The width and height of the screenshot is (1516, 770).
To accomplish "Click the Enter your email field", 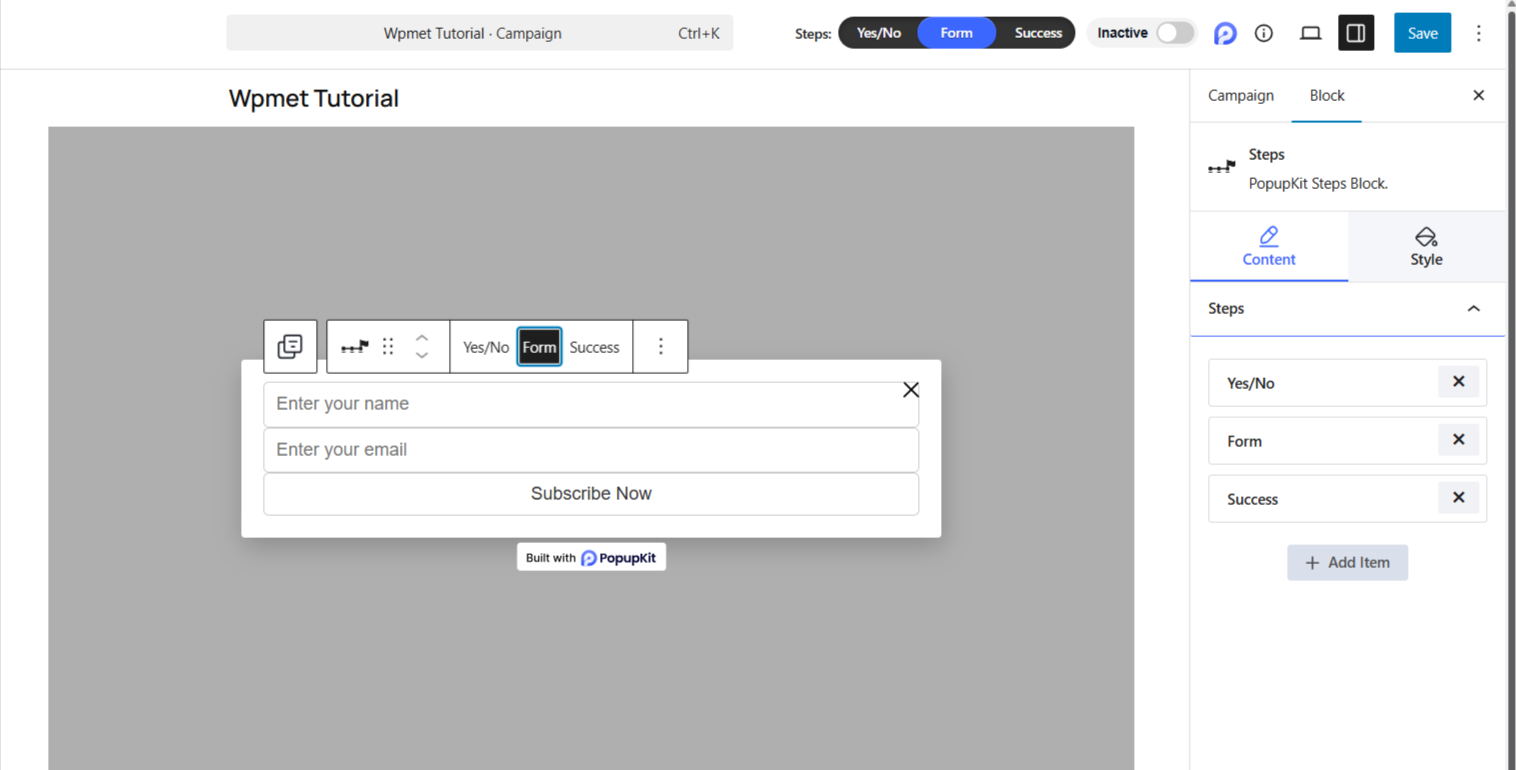I will pos(591,449).
